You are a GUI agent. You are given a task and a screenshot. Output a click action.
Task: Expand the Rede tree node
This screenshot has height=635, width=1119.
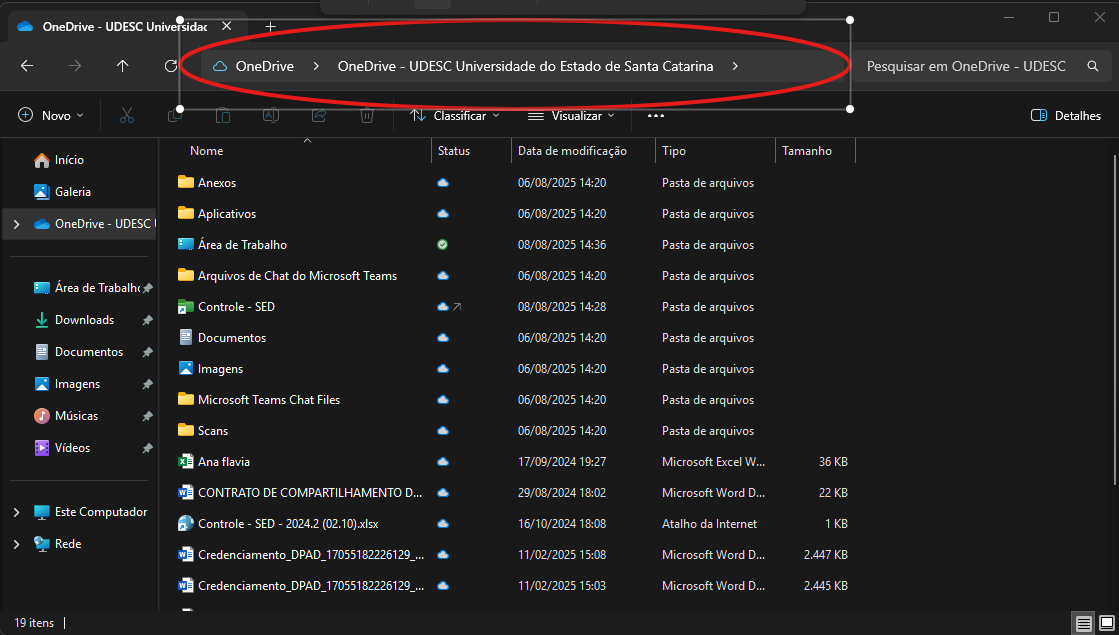coord(16,544)
